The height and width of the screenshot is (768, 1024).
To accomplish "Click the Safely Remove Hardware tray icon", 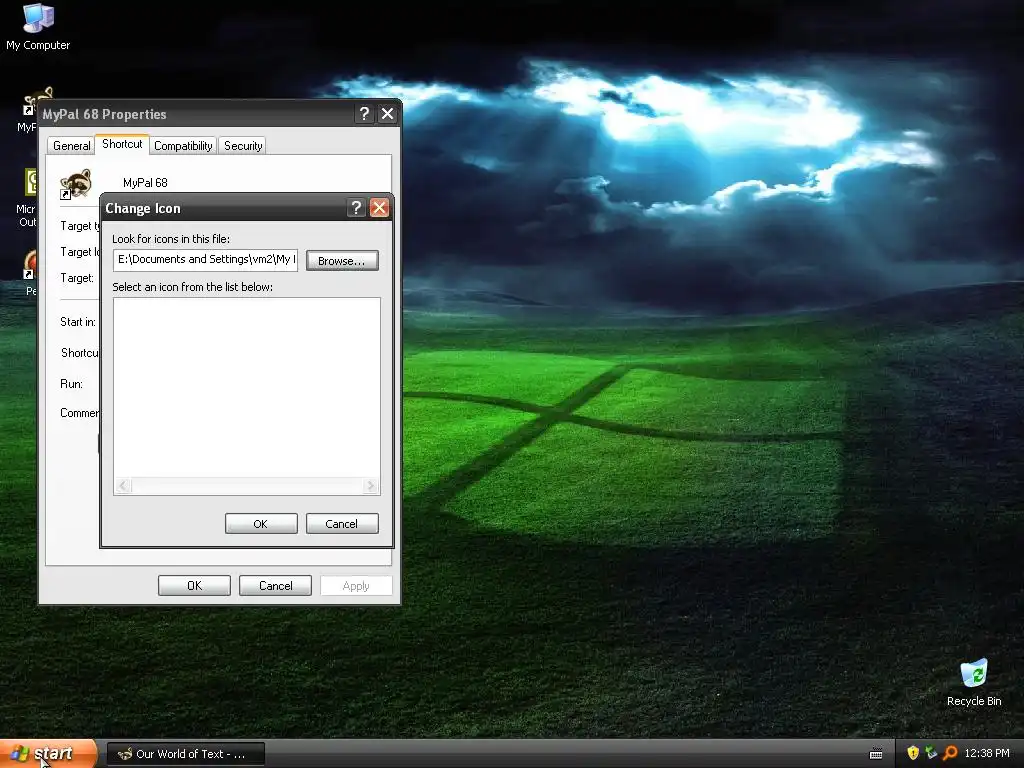I will pyautogui.click(x=931, y=753).
